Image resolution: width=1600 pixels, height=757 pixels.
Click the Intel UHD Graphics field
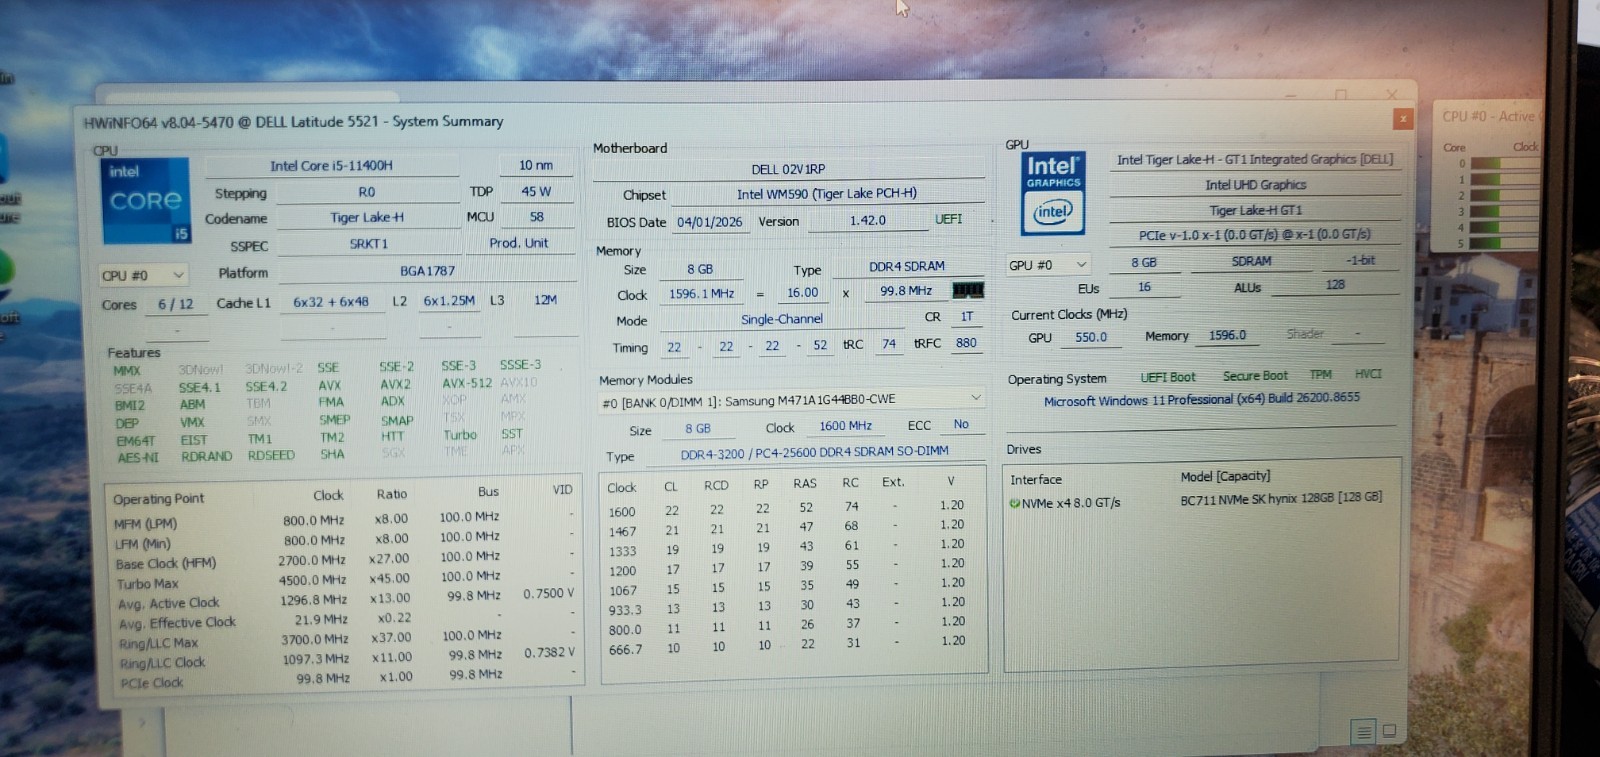point(1255,184)
